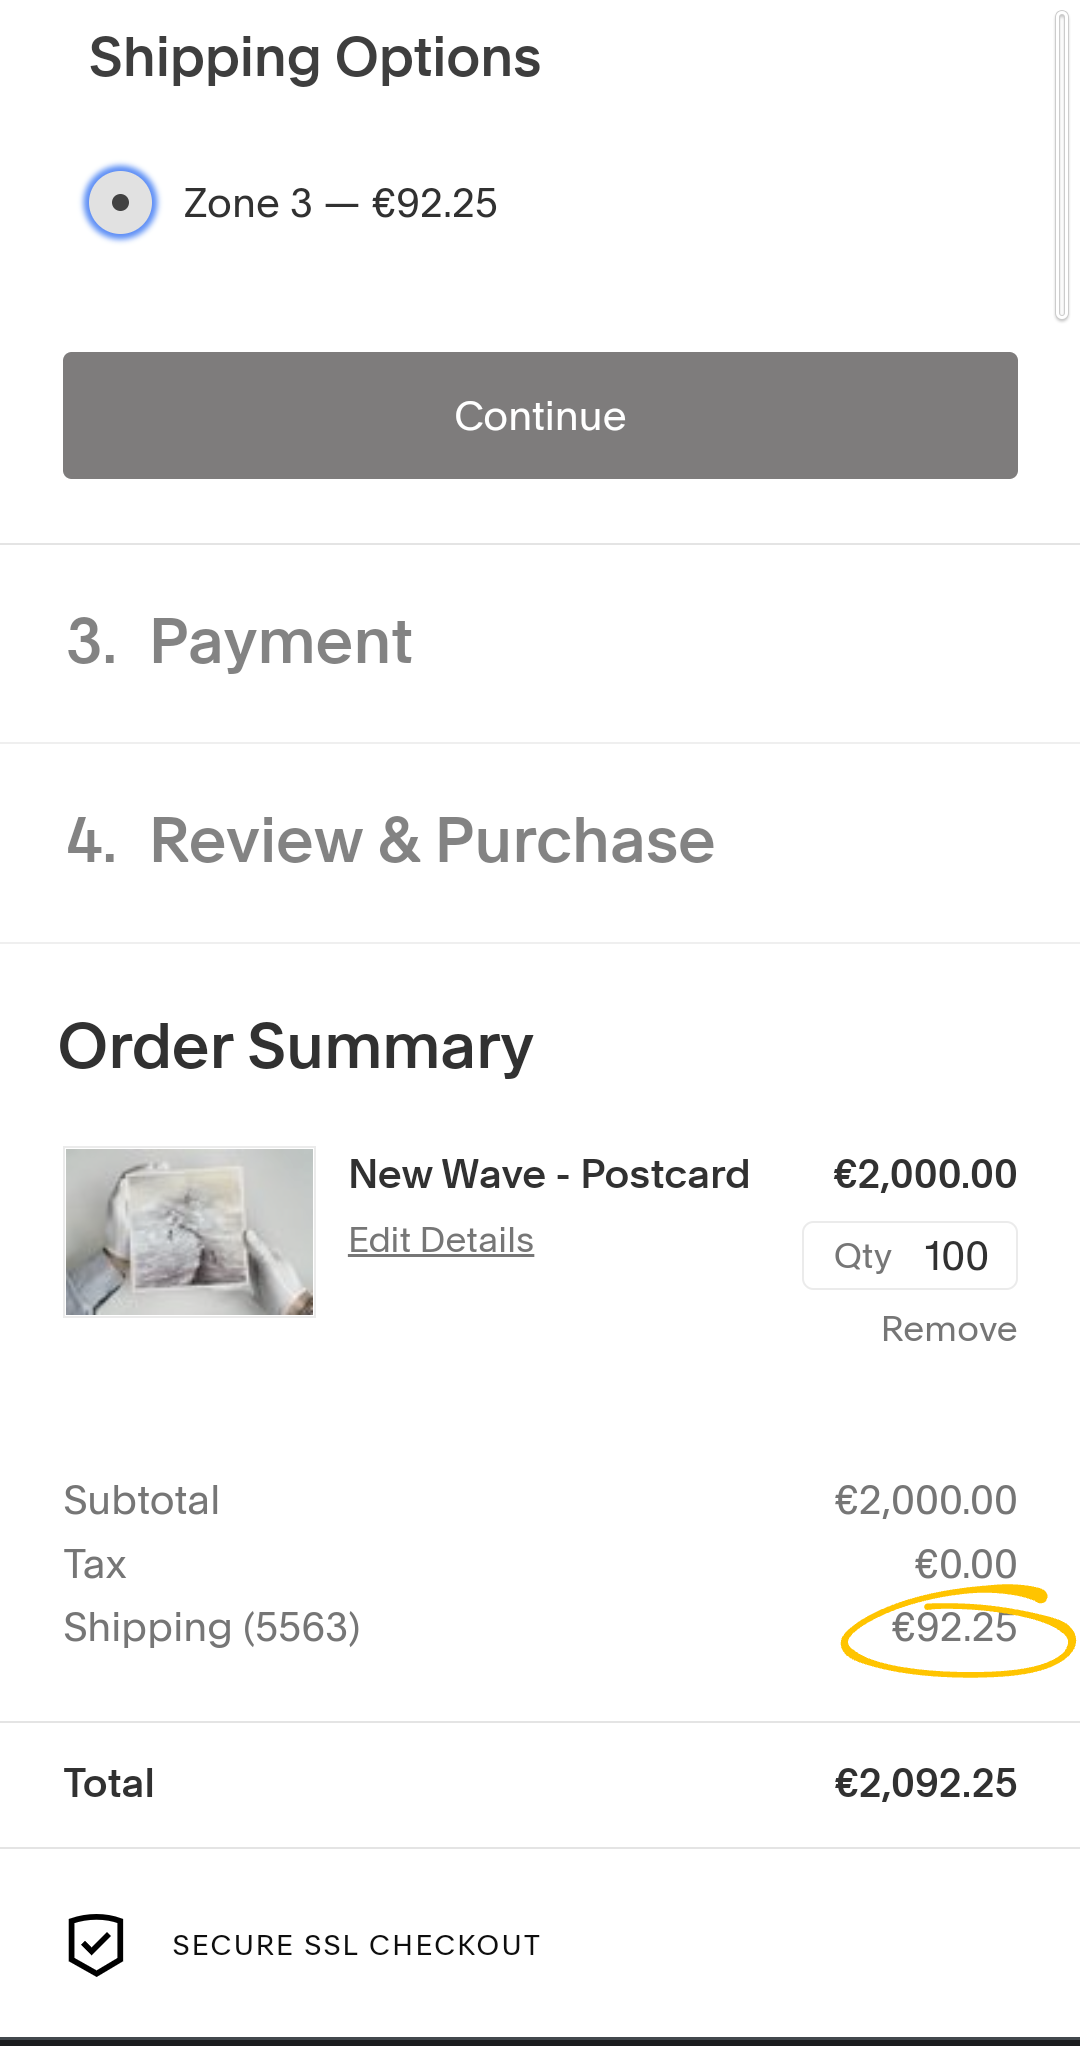
Task: Select the Zone 3 shipping radio button
Action: coord(120,203)
